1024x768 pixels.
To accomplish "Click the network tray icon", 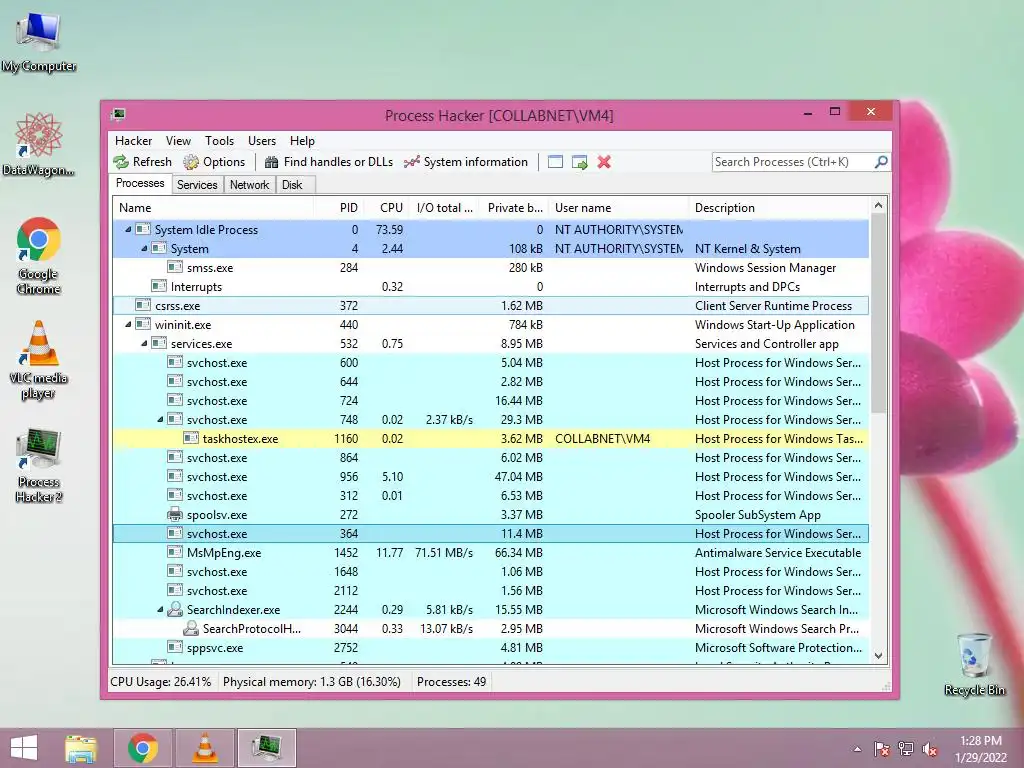I will click(x=906, y=749).
